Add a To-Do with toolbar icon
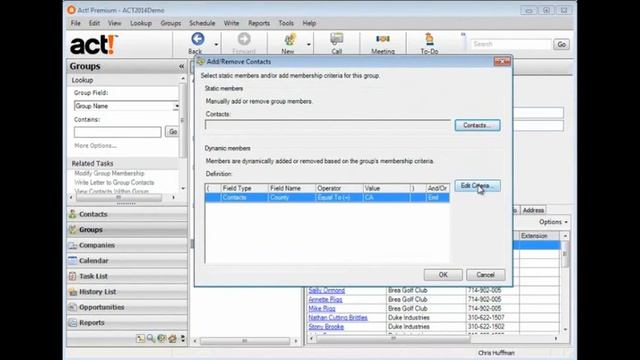This screenshot has width=640, height=360. pyautogui.click(x=429, y=39)
